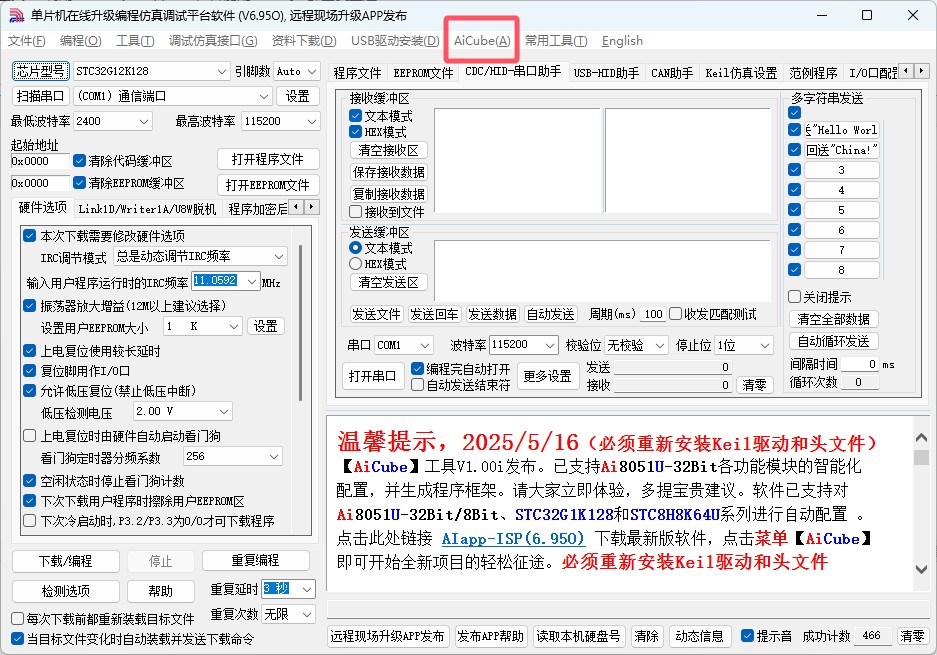The height and width of the screenshot is (655, 937).
Task: Click the message log scrollbar thumb
Action: 921,458
